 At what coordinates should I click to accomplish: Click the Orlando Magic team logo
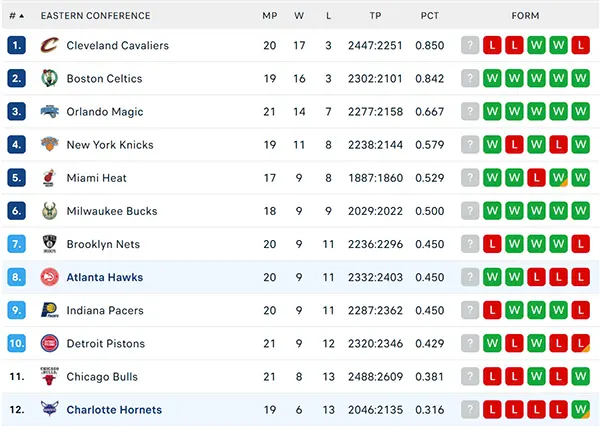(49, 111)
